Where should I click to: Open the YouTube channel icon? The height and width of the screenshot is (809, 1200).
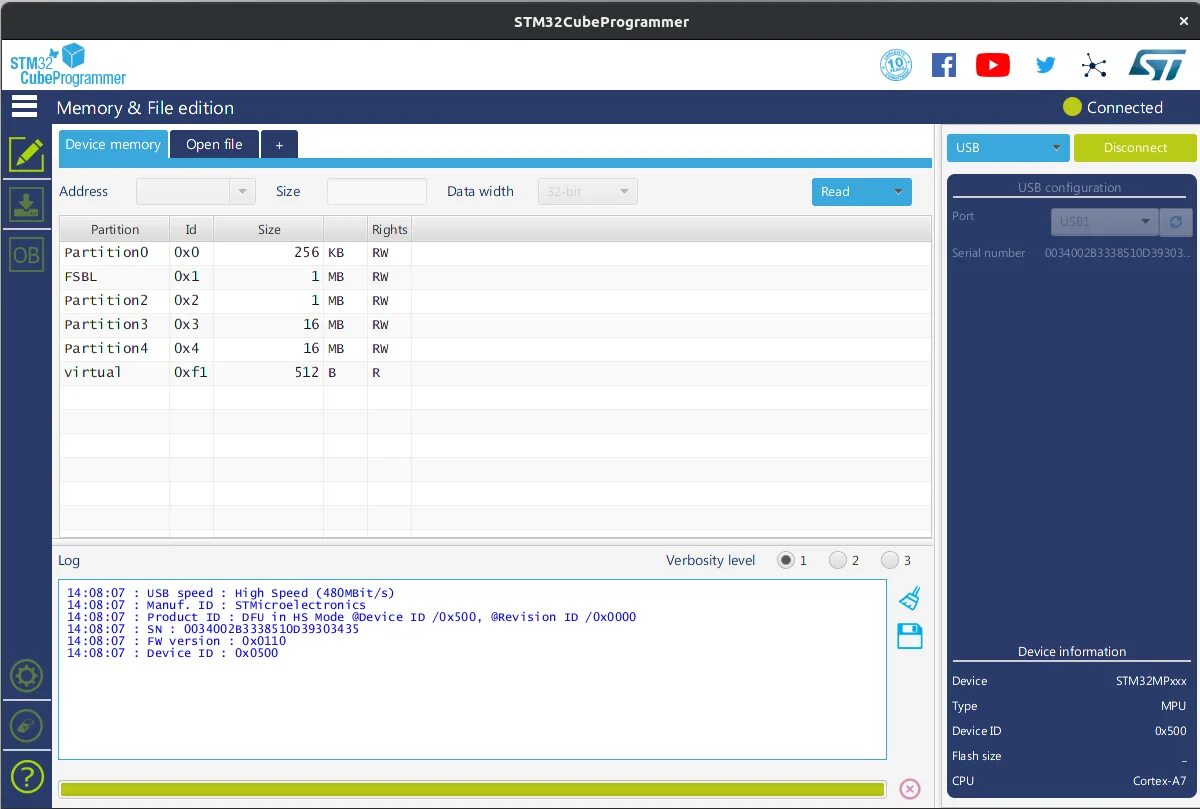993,65
